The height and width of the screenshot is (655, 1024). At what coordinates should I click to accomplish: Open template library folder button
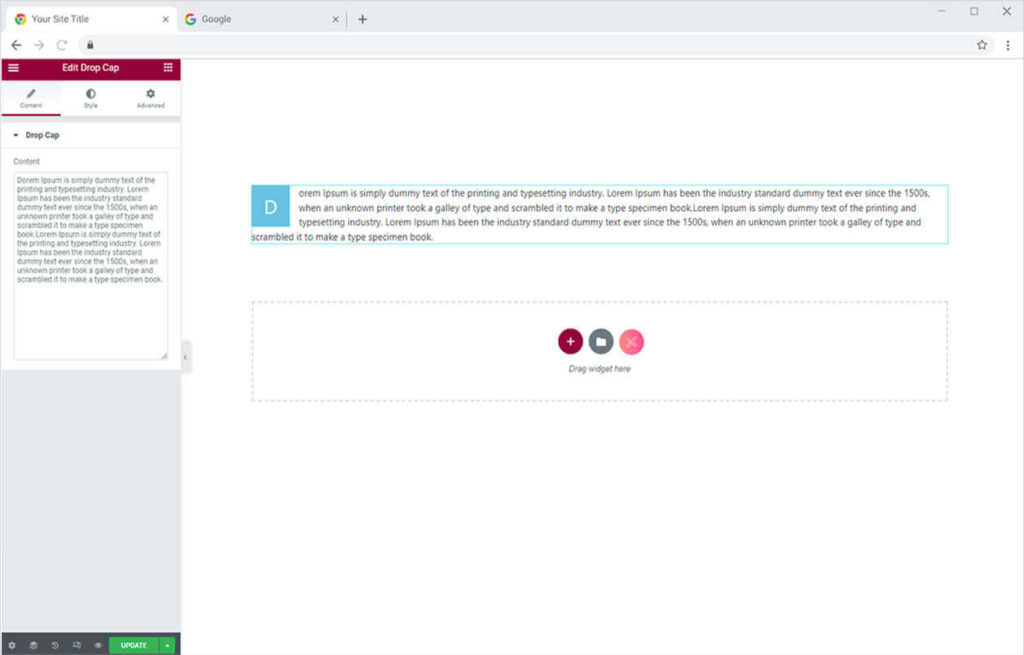(600, 342)
